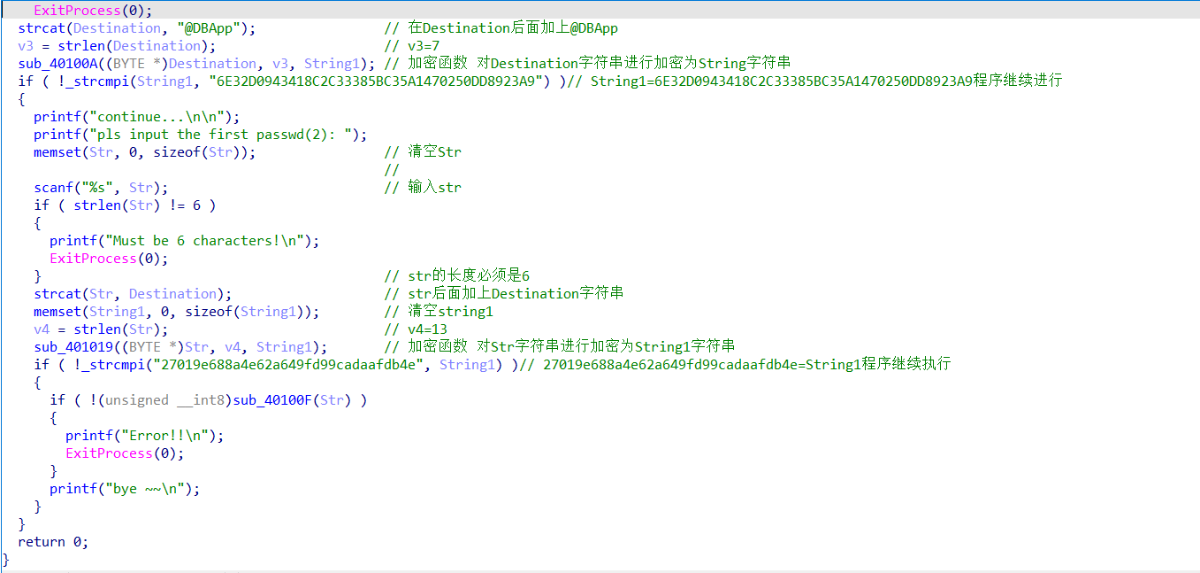This screenshot has height=573, width=1200.
Task: Click the sub_401019 function name
Action: click(74, 347)
